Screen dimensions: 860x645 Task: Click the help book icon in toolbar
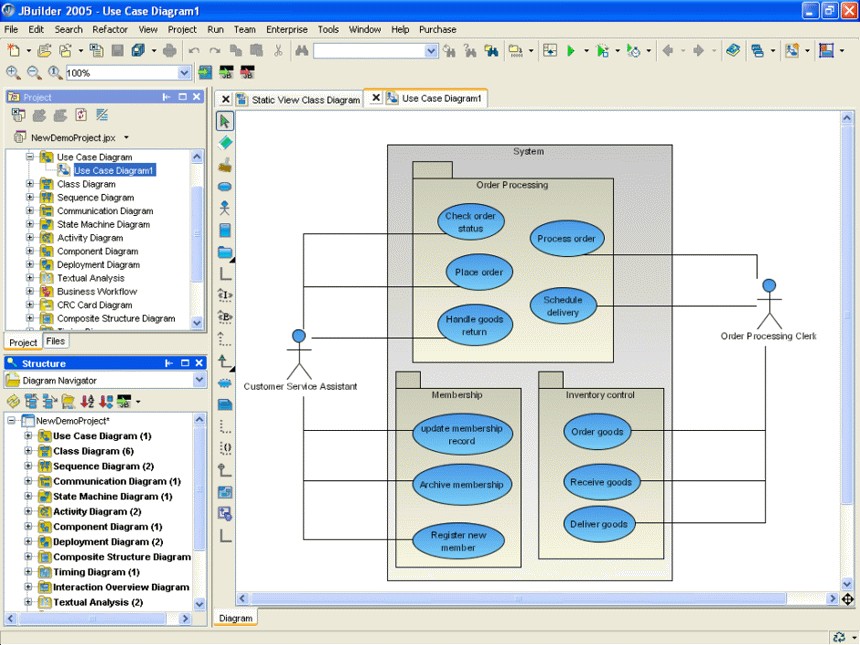[733, 50]
